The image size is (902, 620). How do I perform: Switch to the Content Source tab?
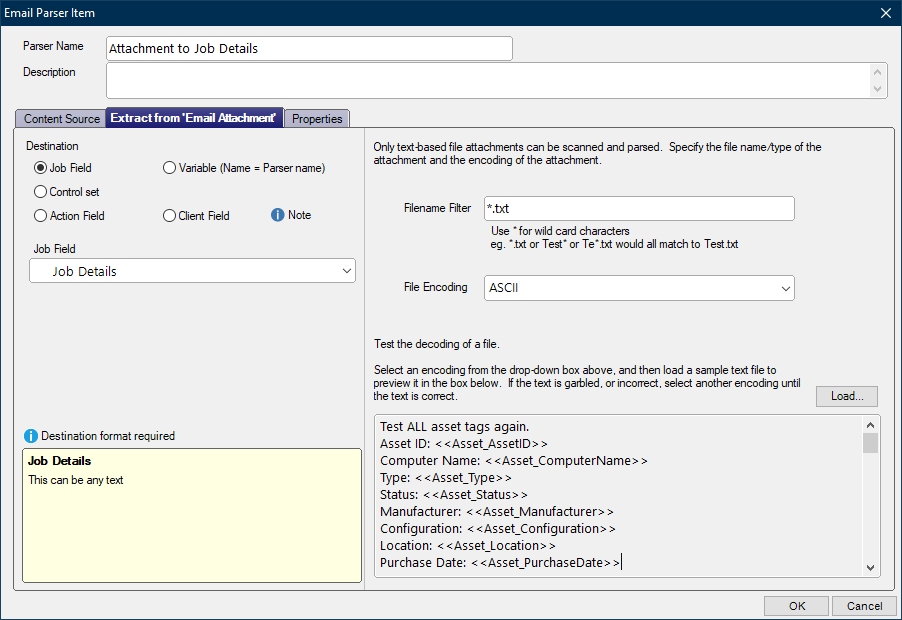coord(61,118)
